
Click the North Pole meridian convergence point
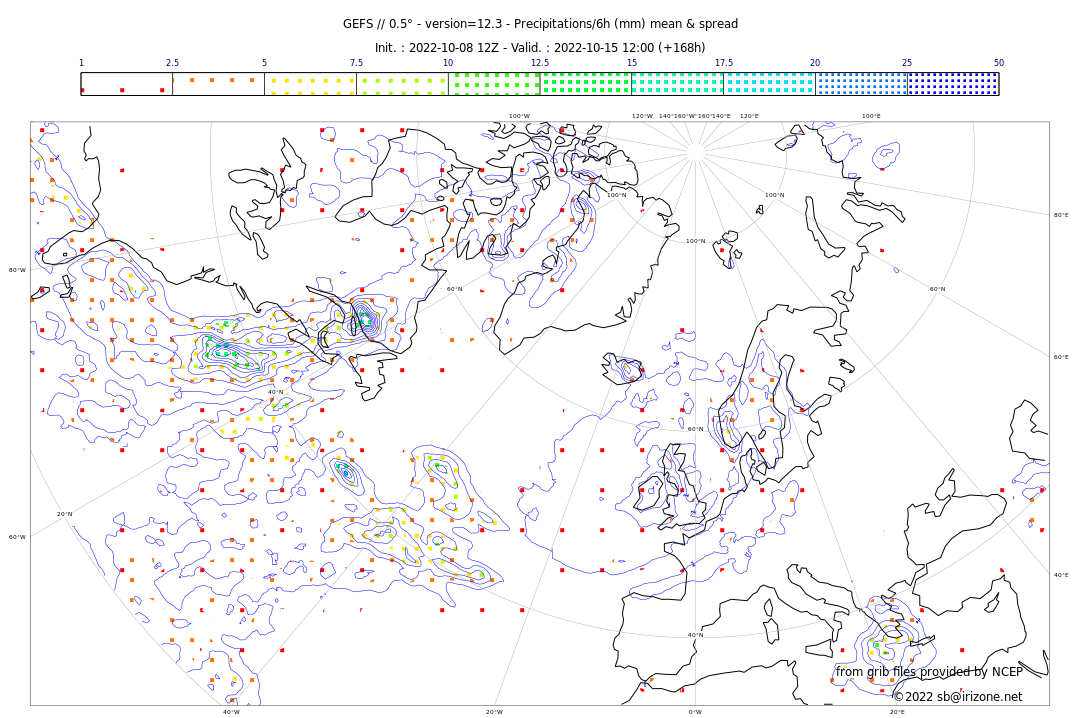tap(696, 153)
